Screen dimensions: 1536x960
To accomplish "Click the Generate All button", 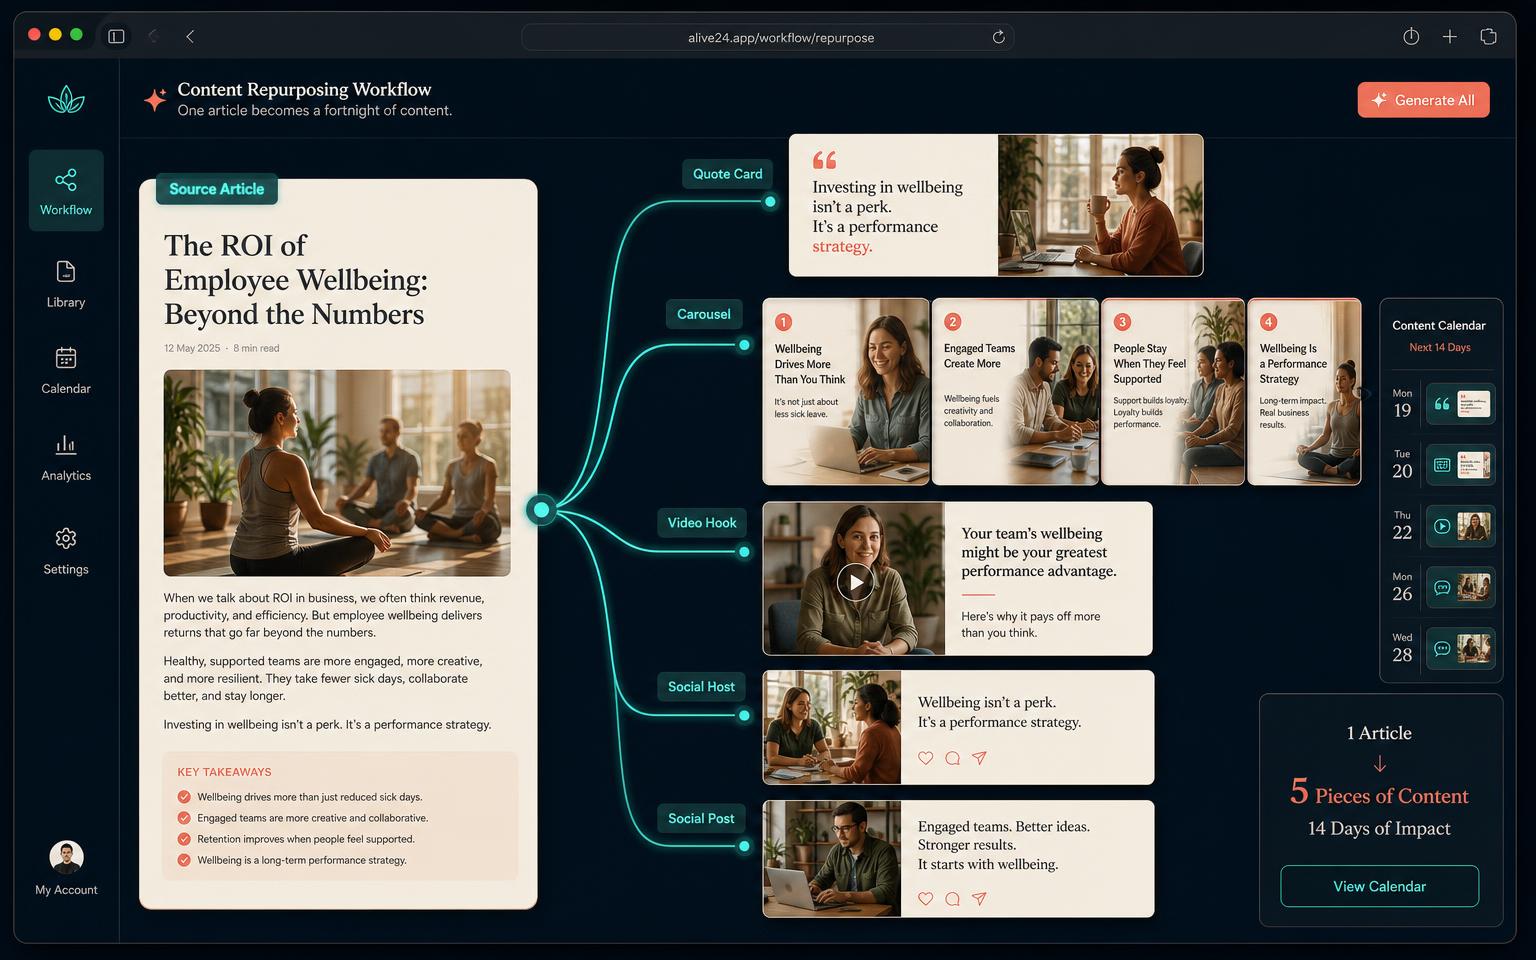I will pyautogui.click(x=1423, y=100).
